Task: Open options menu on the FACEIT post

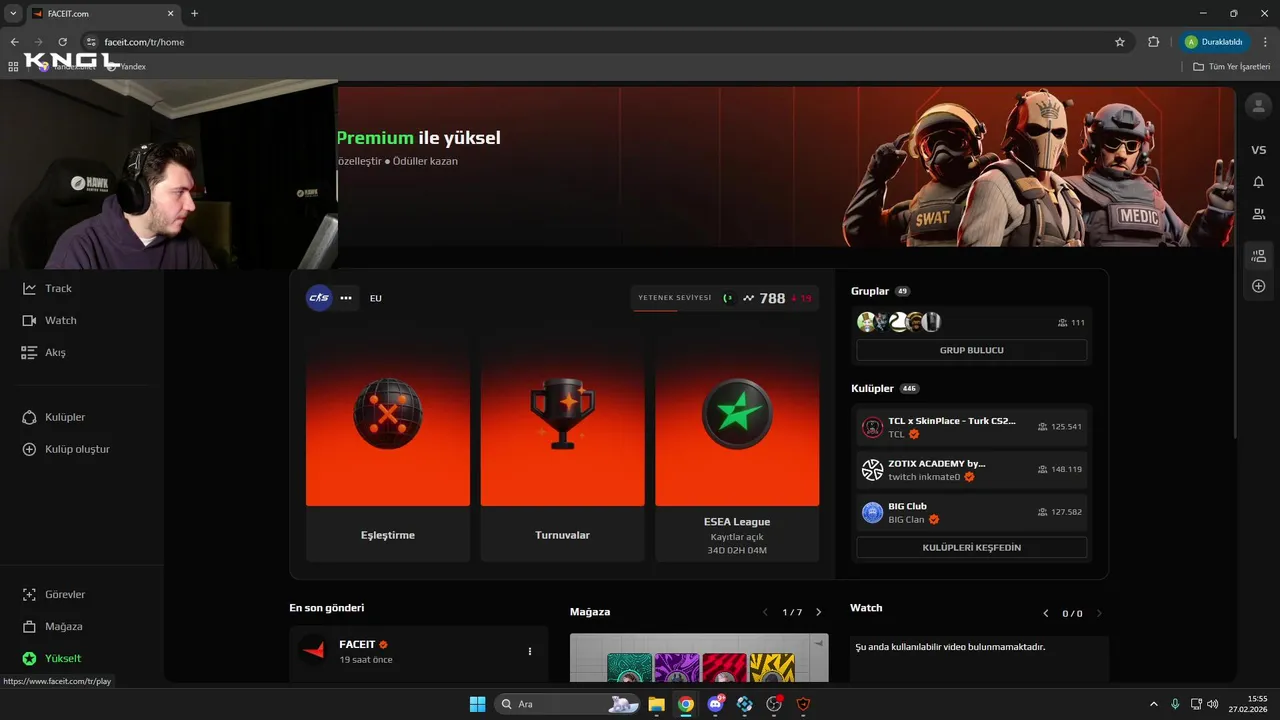Action: pyautogui.click(x=530, y=651)
